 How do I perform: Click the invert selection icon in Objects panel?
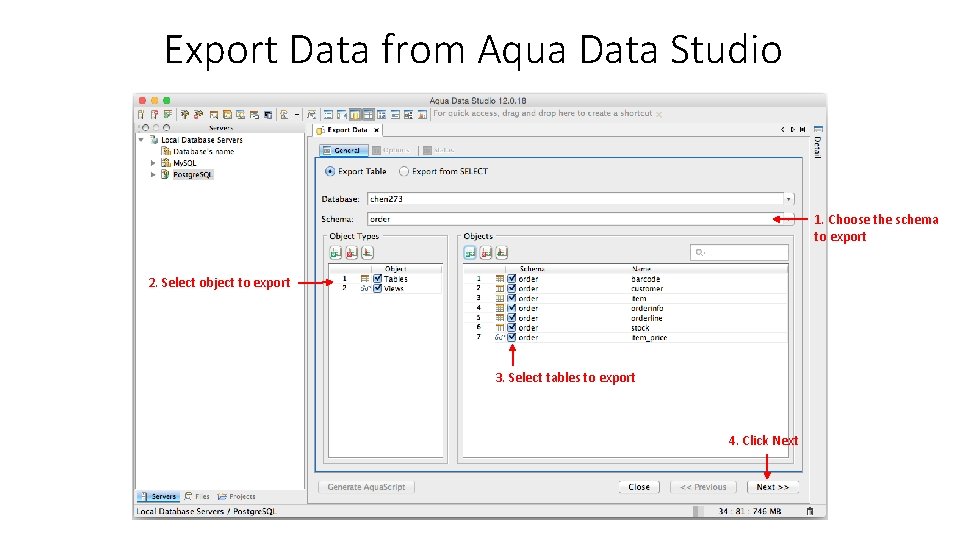point(502,252)
